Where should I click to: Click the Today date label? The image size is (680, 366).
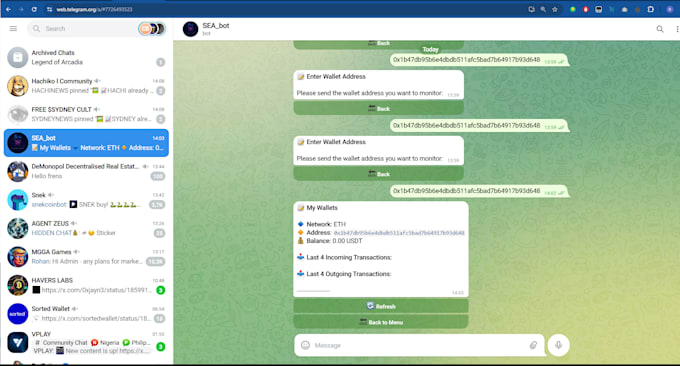click(431, 49)
